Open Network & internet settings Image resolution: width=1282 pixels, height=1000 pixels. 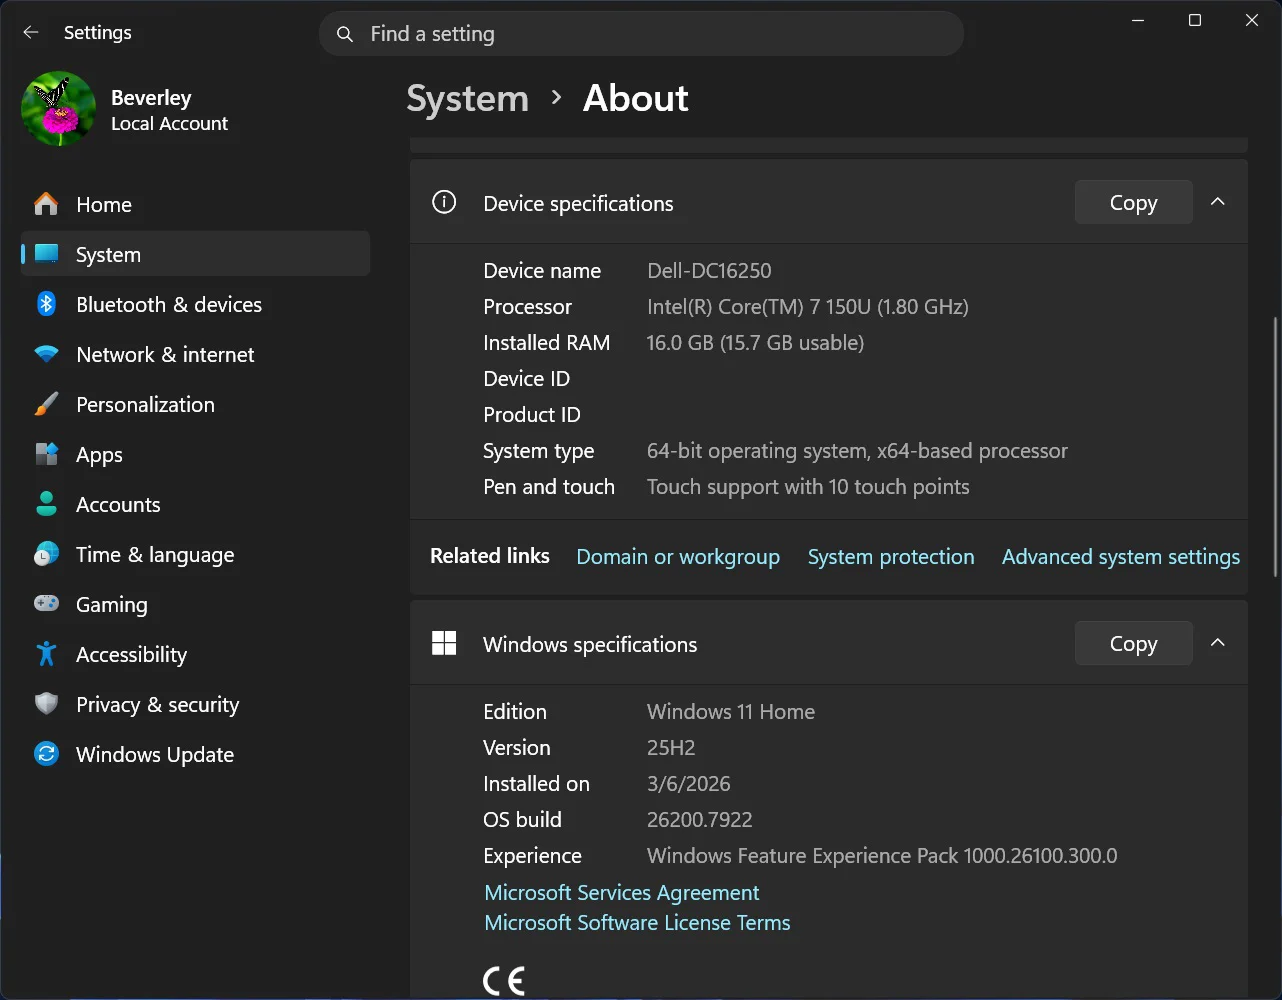(195, 354)
